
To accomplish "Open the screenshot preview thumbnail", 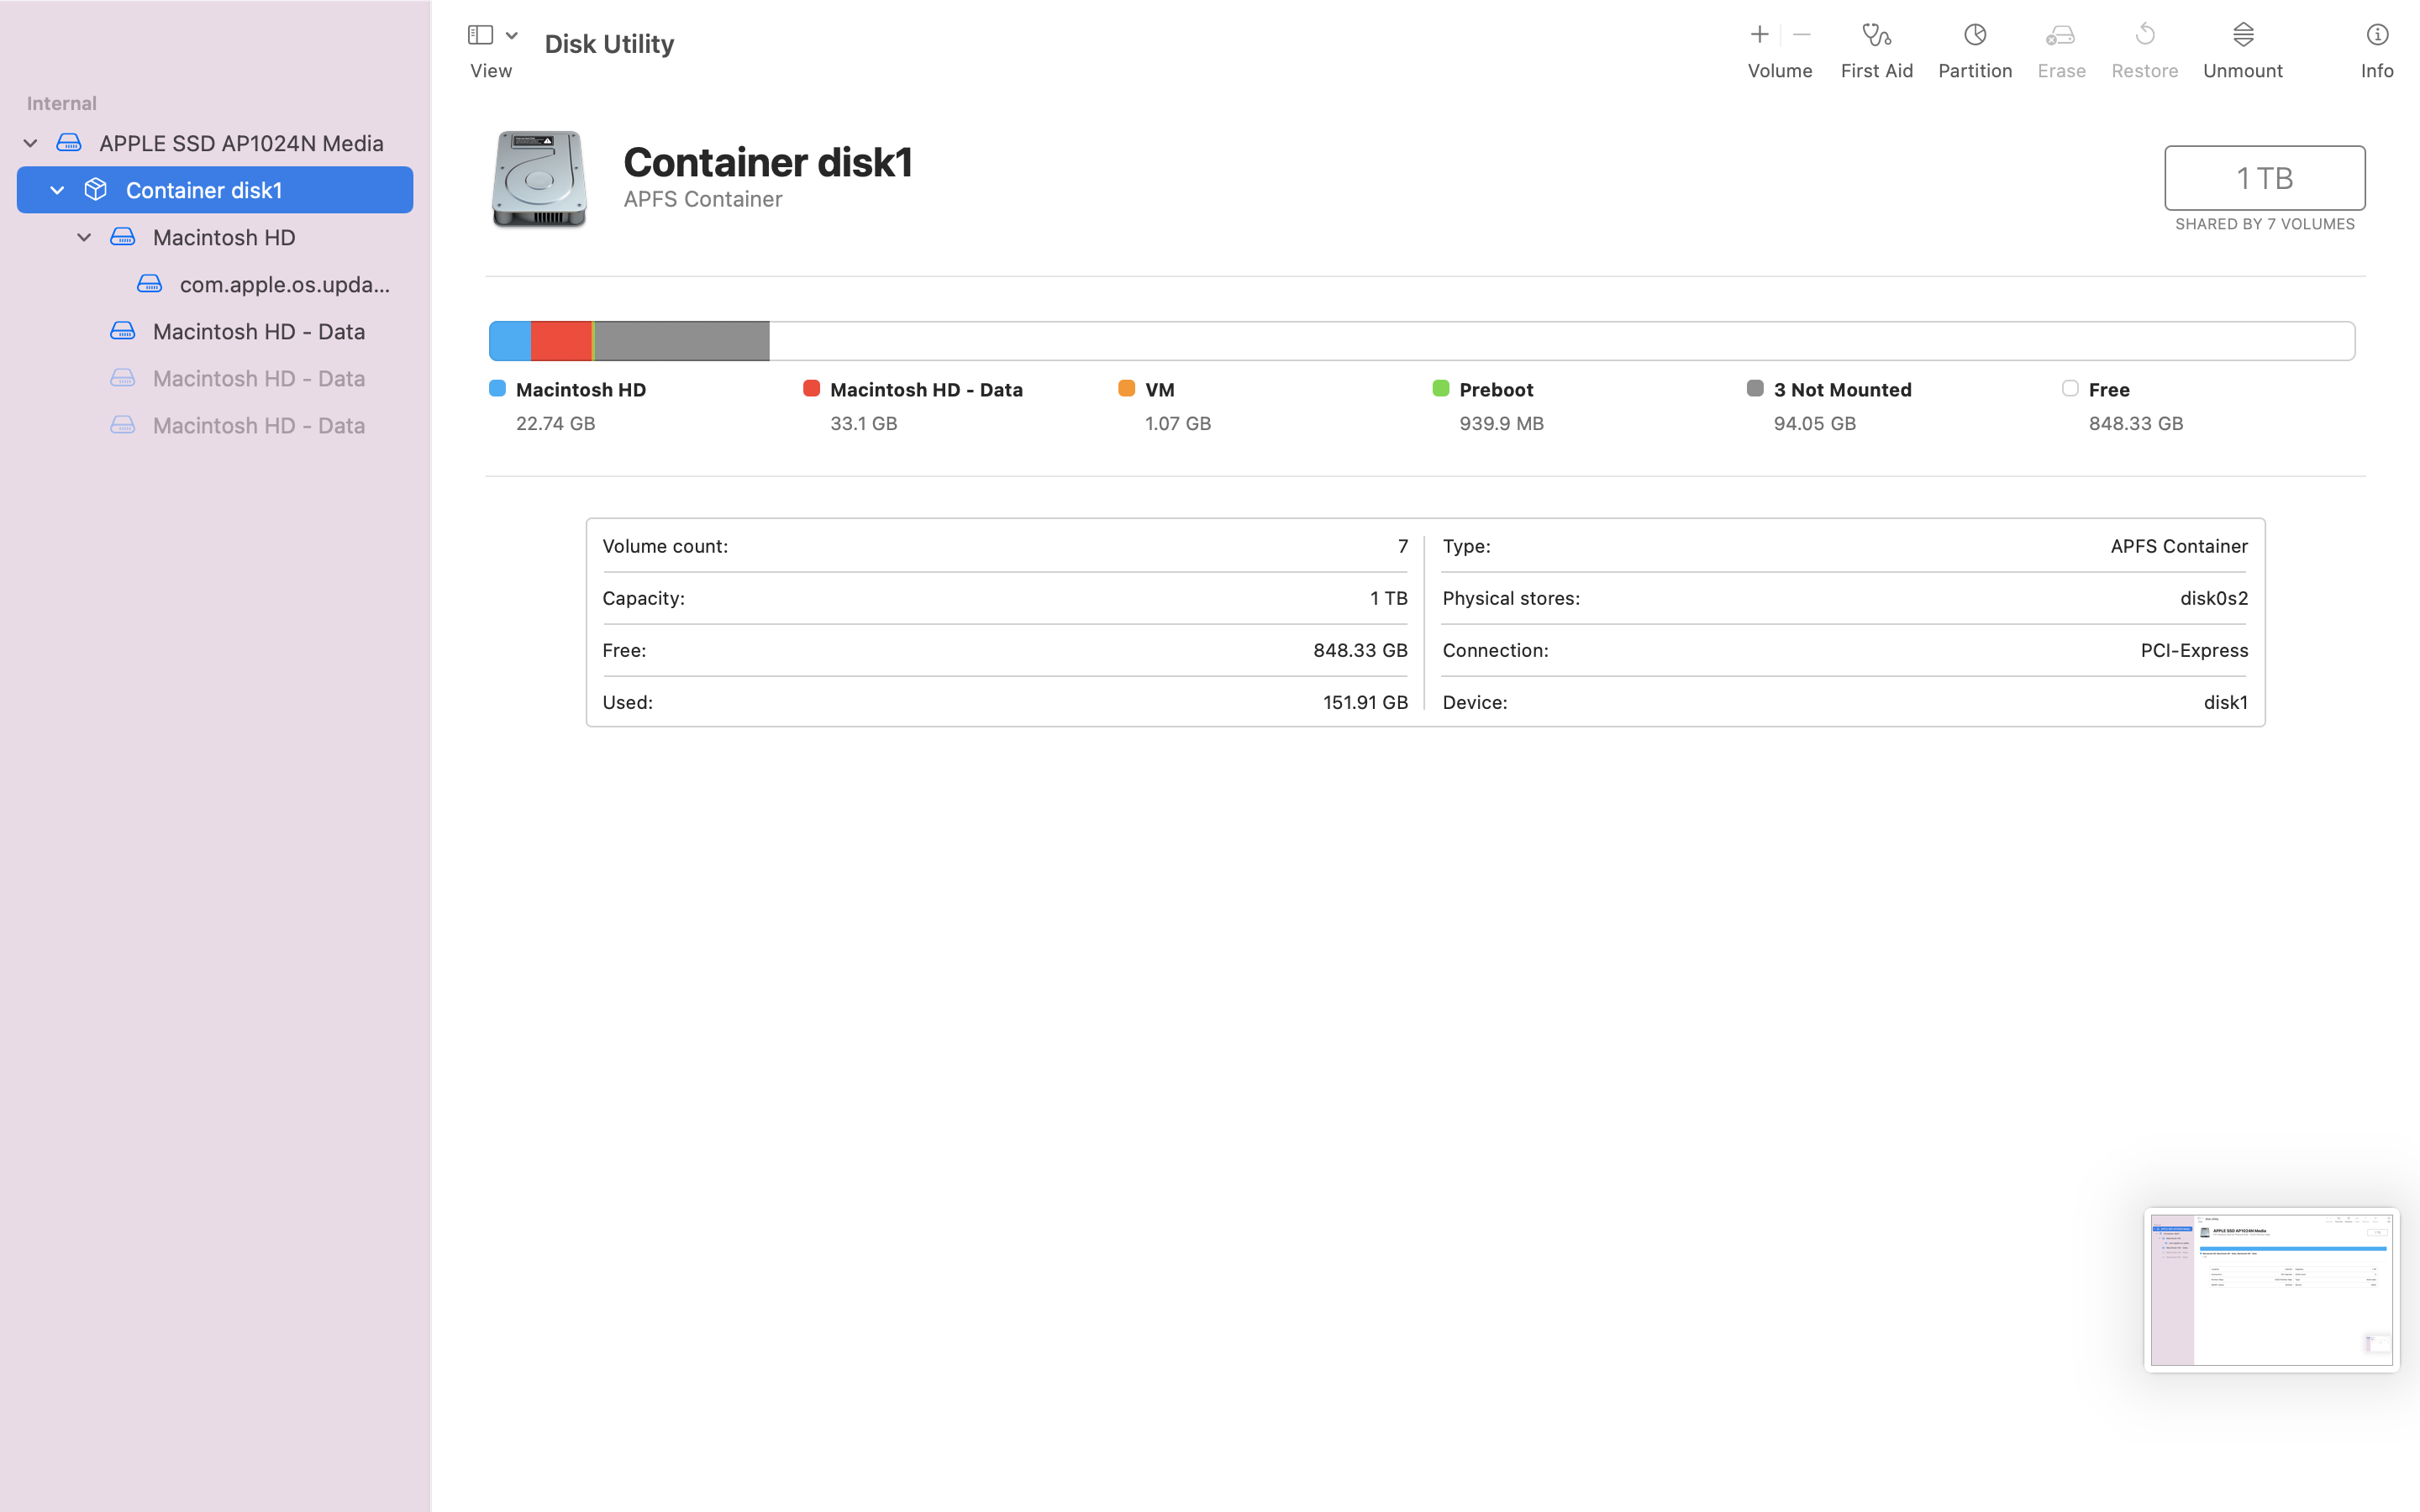I will pyautogui.click(x=2271, y=1290).
